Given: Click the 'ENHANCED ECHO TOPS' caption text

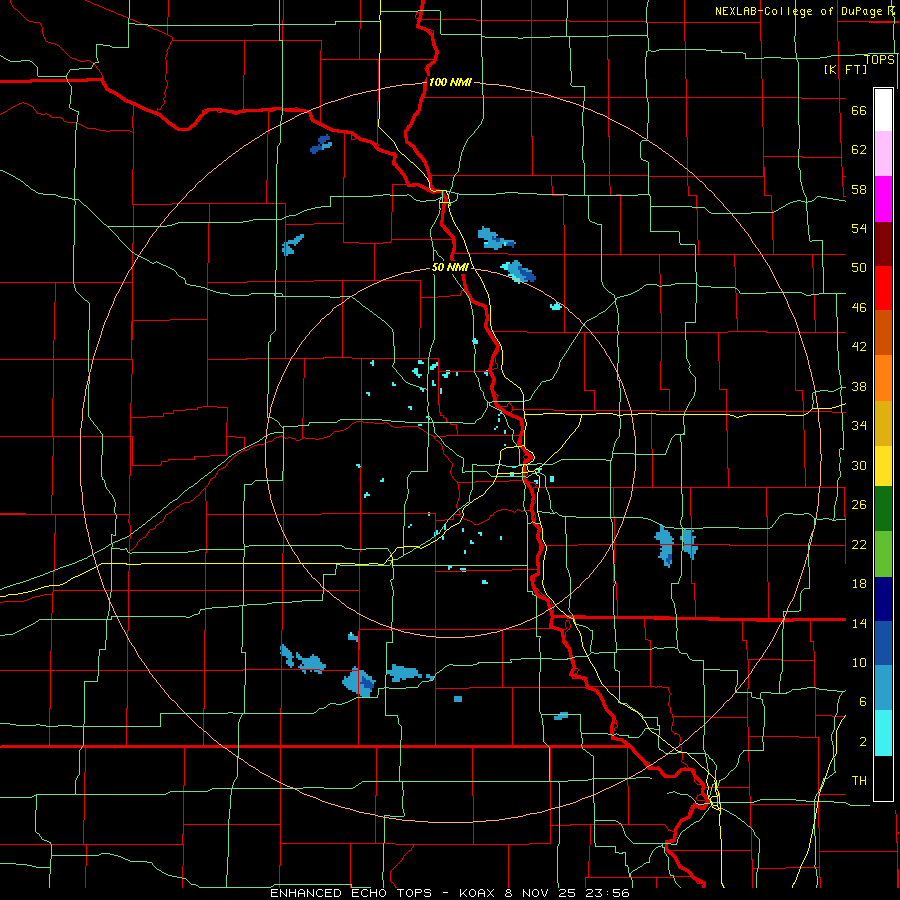Looking at the screenshot, I should coord(351,893).
